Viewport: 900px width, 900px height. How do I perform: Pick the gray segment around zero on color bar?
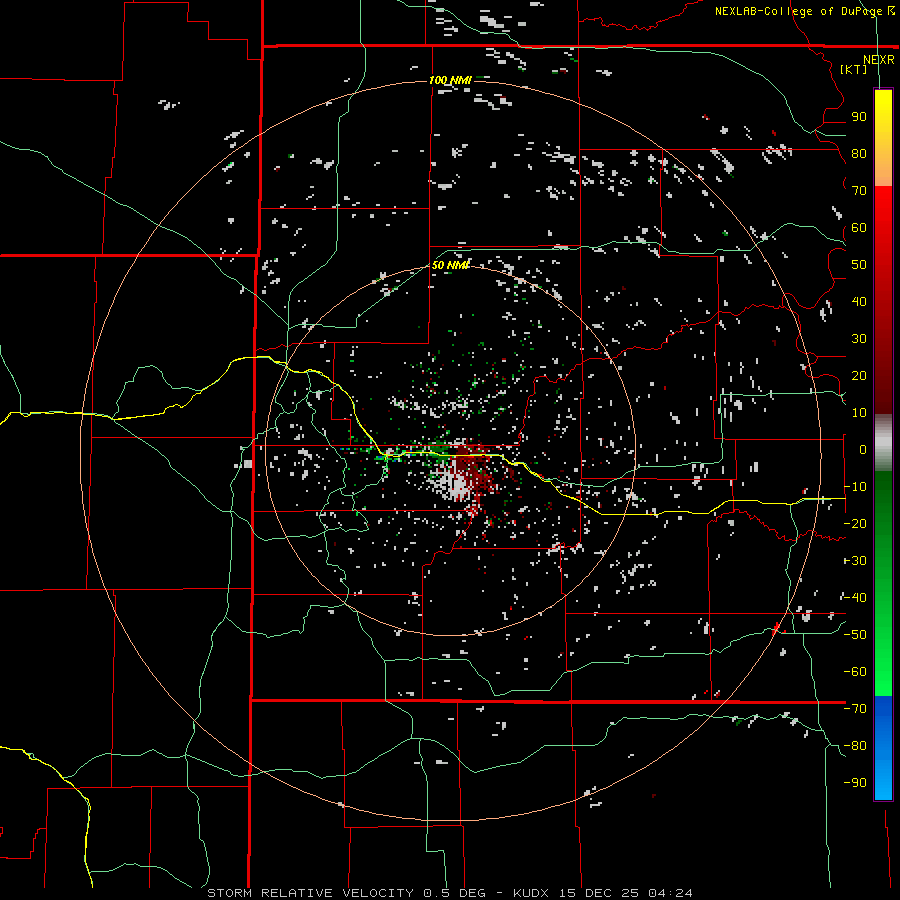point(883,443)
